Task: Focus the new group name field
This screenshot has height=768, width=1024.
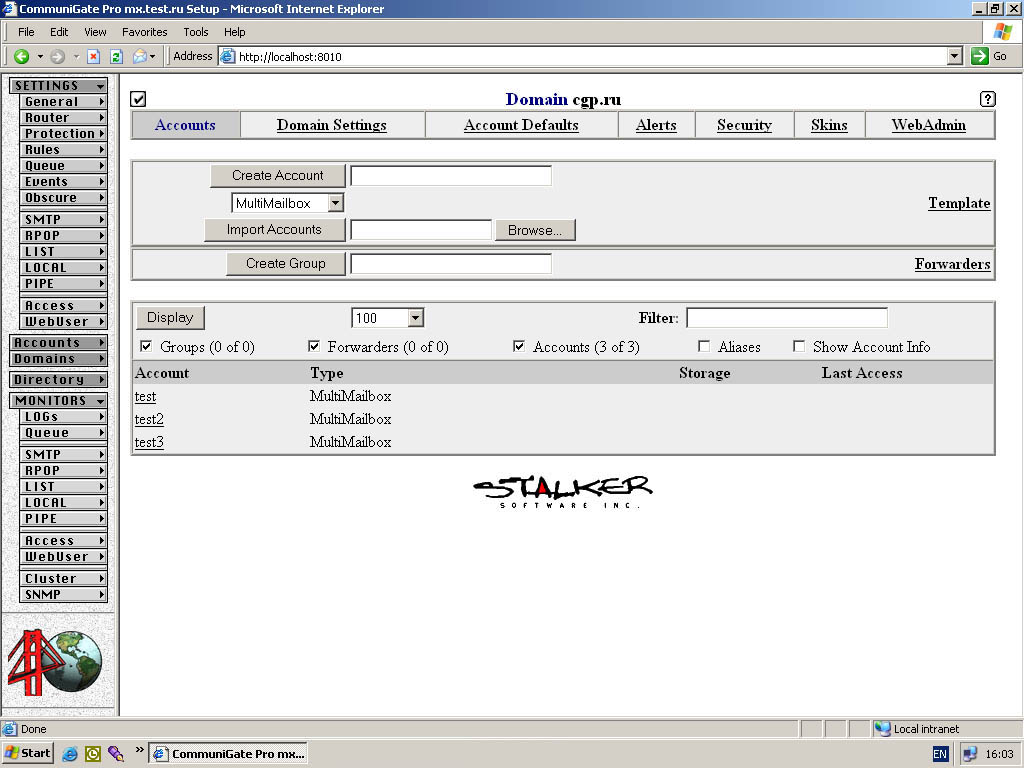Action: click(x=451, y=264)
